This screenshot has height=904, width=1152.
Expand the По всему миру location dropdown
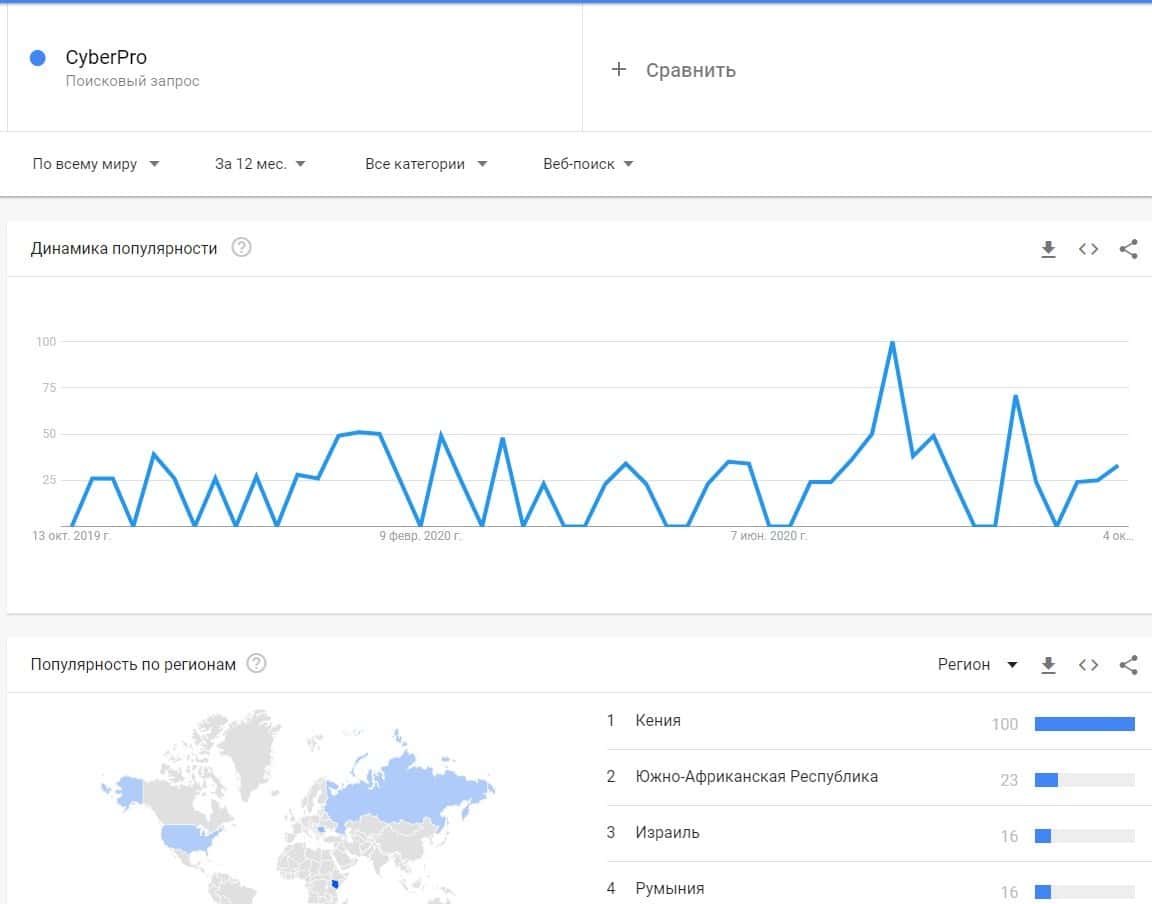point(96,164)
